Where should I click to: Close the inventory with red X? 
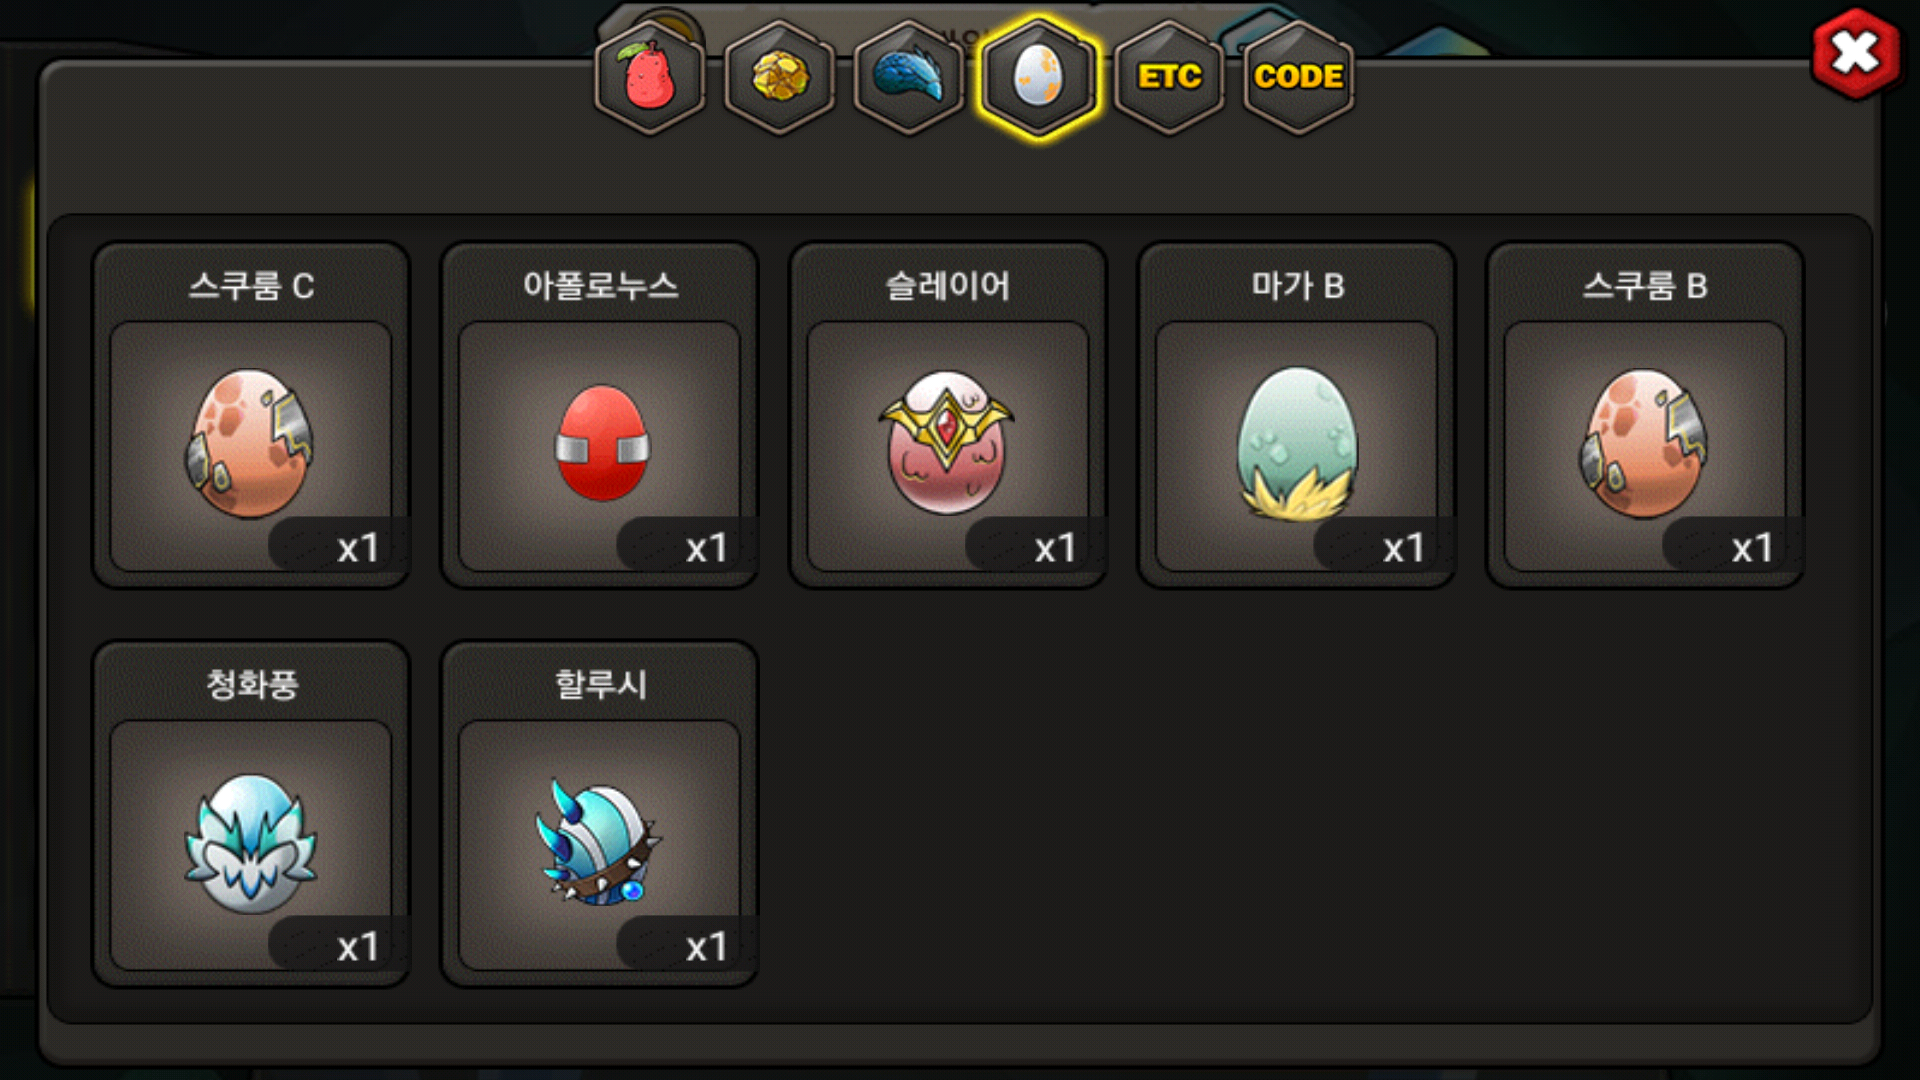click(x=1855, y=53)
